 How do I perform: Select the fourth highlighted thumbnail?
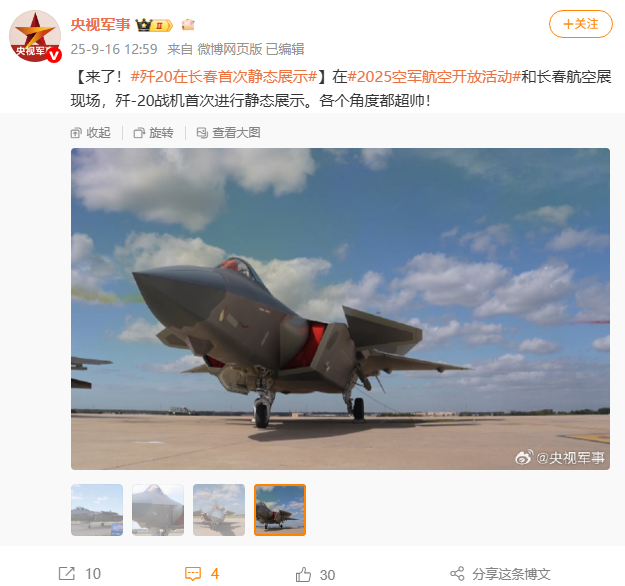pyautogui.click(x=280, y=510)
